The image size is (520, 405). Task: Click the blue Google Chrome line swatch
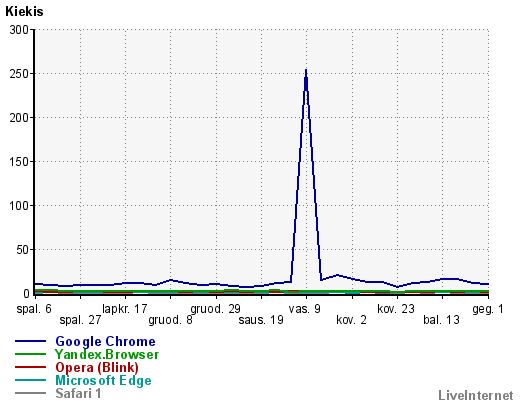[30, 341]
